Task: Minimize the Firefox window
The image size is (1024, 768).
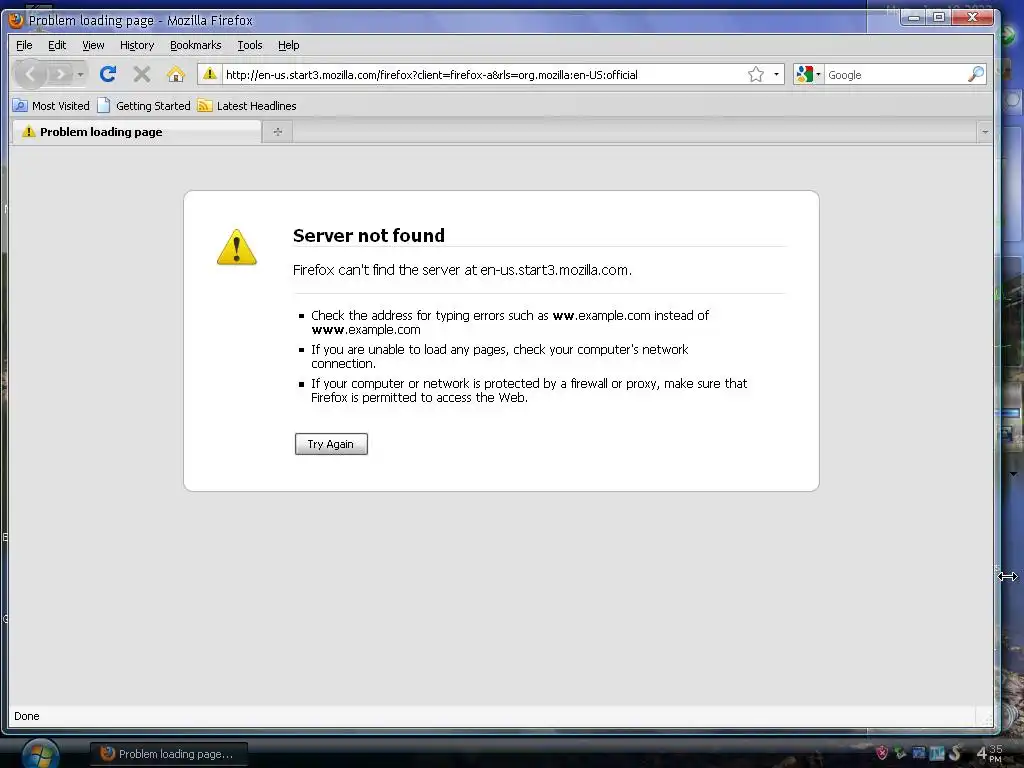Action: (914, 18)
